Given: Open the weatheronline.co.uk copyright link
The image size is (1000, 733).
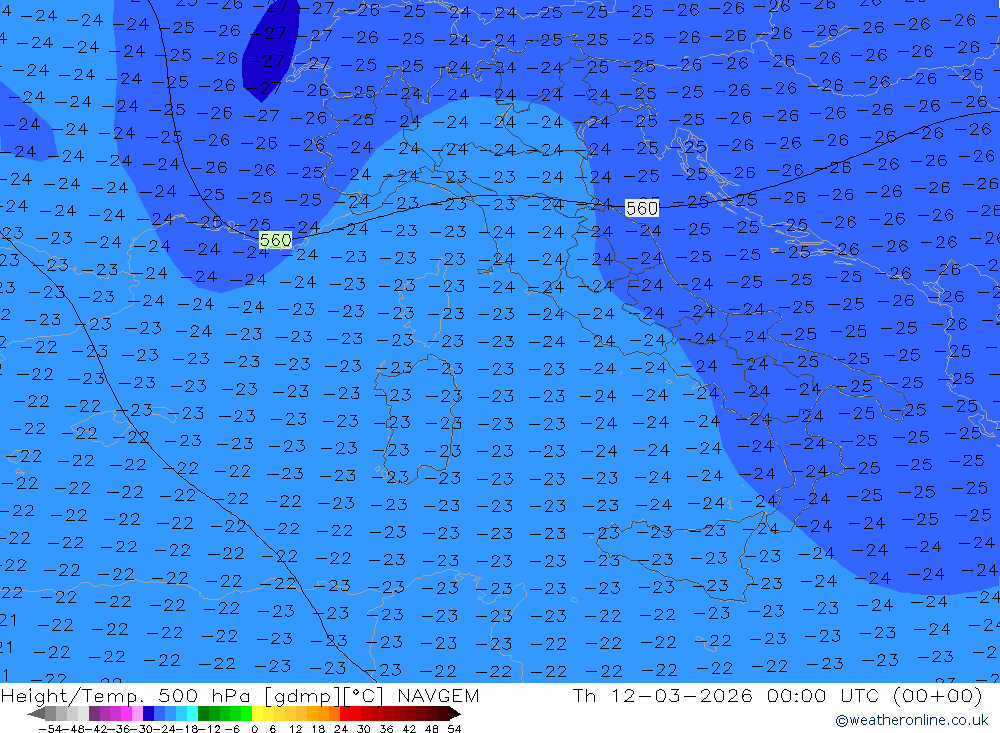Looking at the screenshot, I should 911,720.
